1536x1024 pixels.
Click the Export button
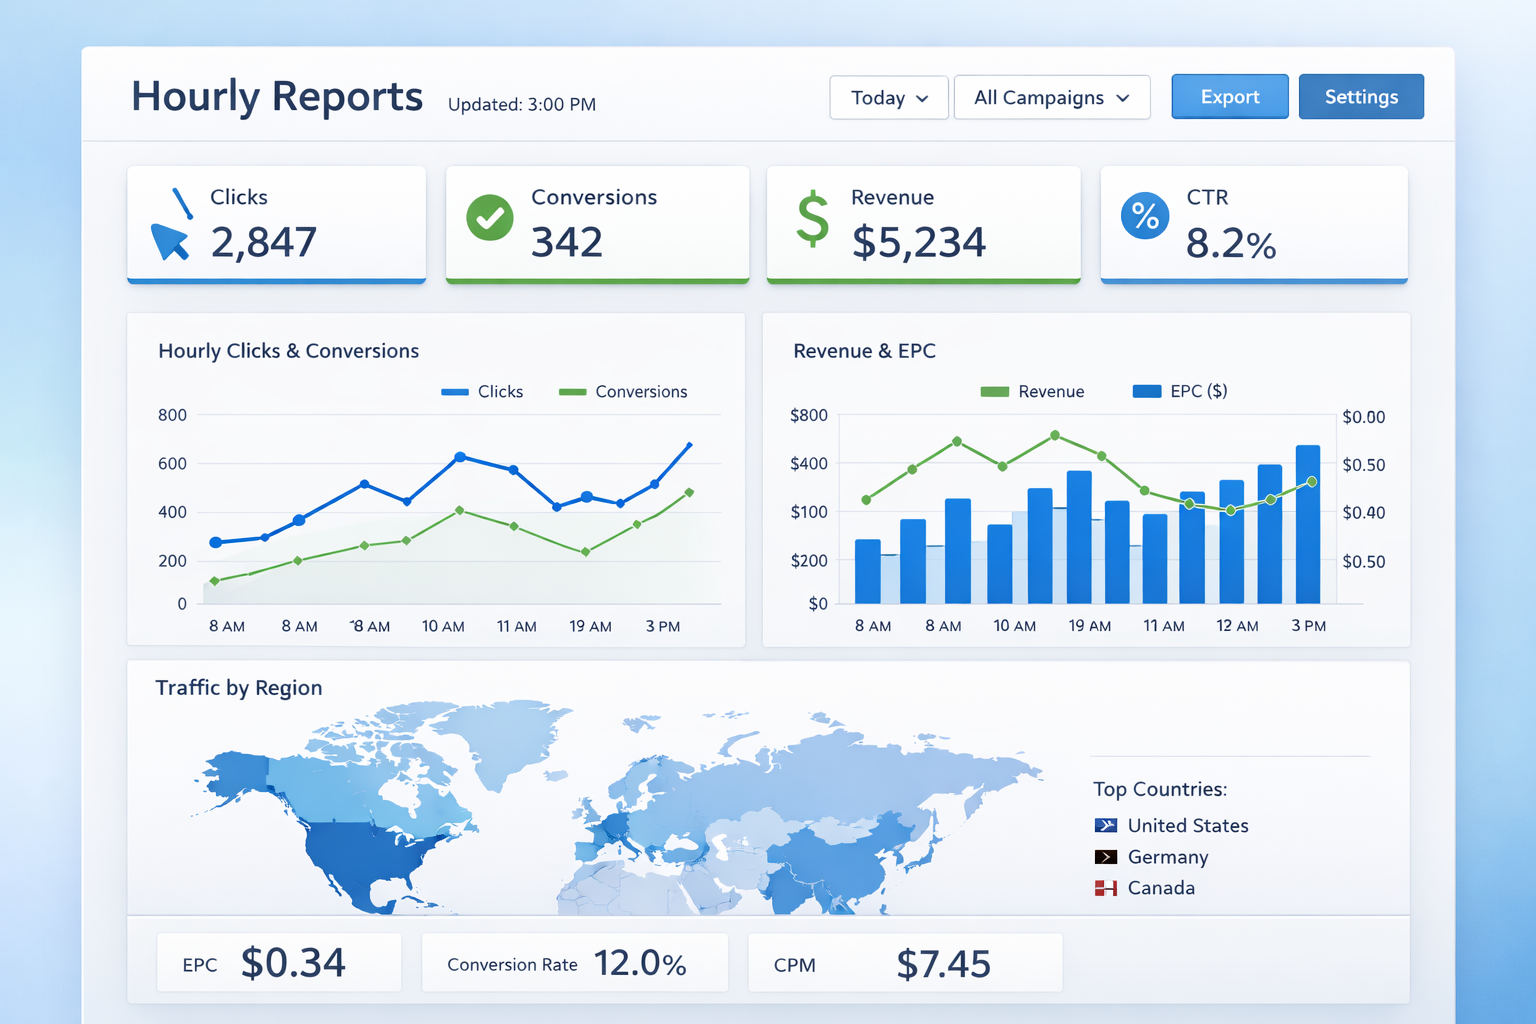point(1229,96)
